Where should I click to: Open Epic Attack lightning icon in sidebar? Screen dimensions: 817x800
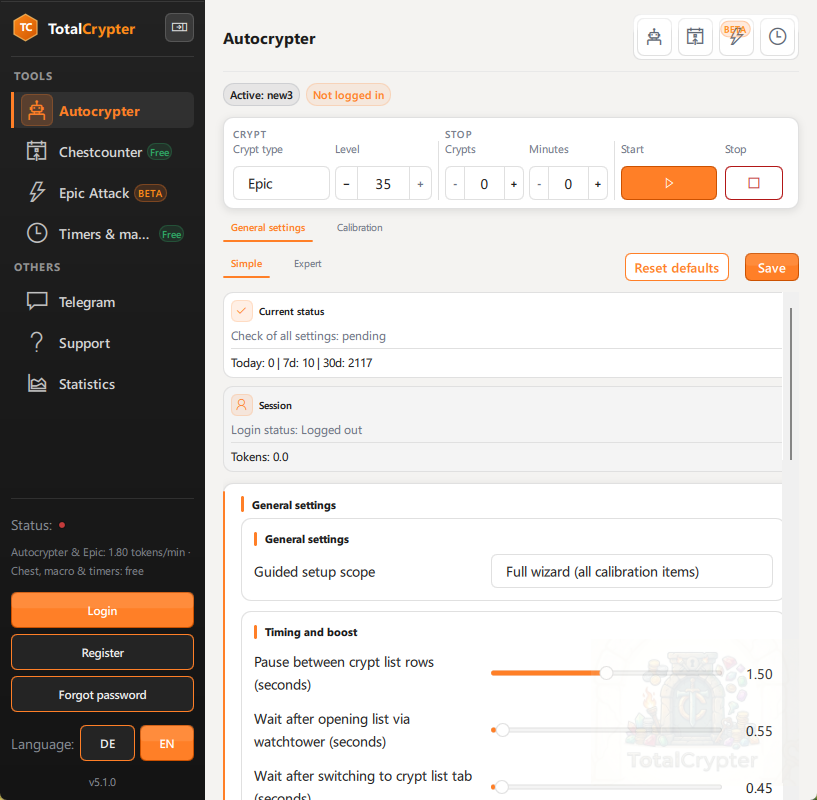(x=36, y=192)
